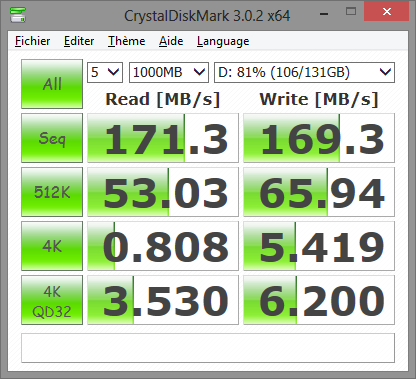This screenshot has height=379, width=416.
Task: Start the 4K QD32 test
Action: coord(52,300)
